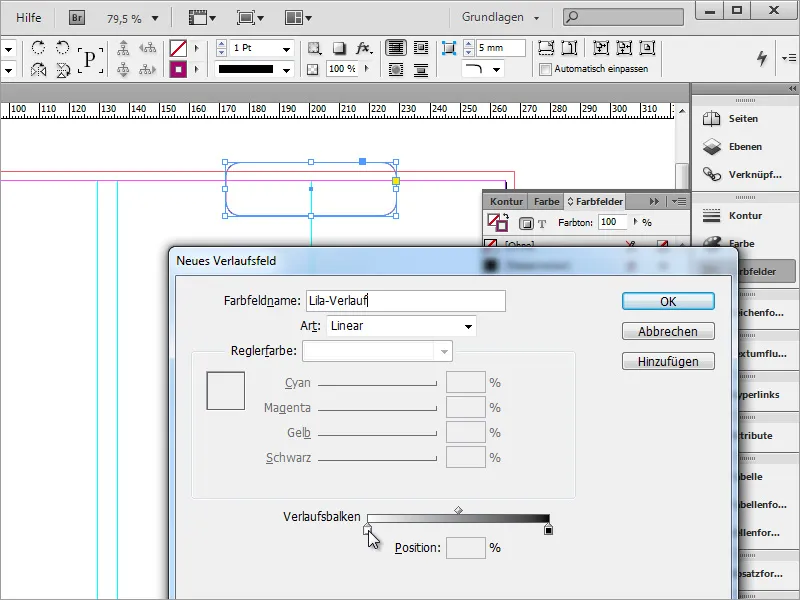
Task: Toggle fill/stroke icon in Farbfelder panel
Action: (x=497, y=222)
